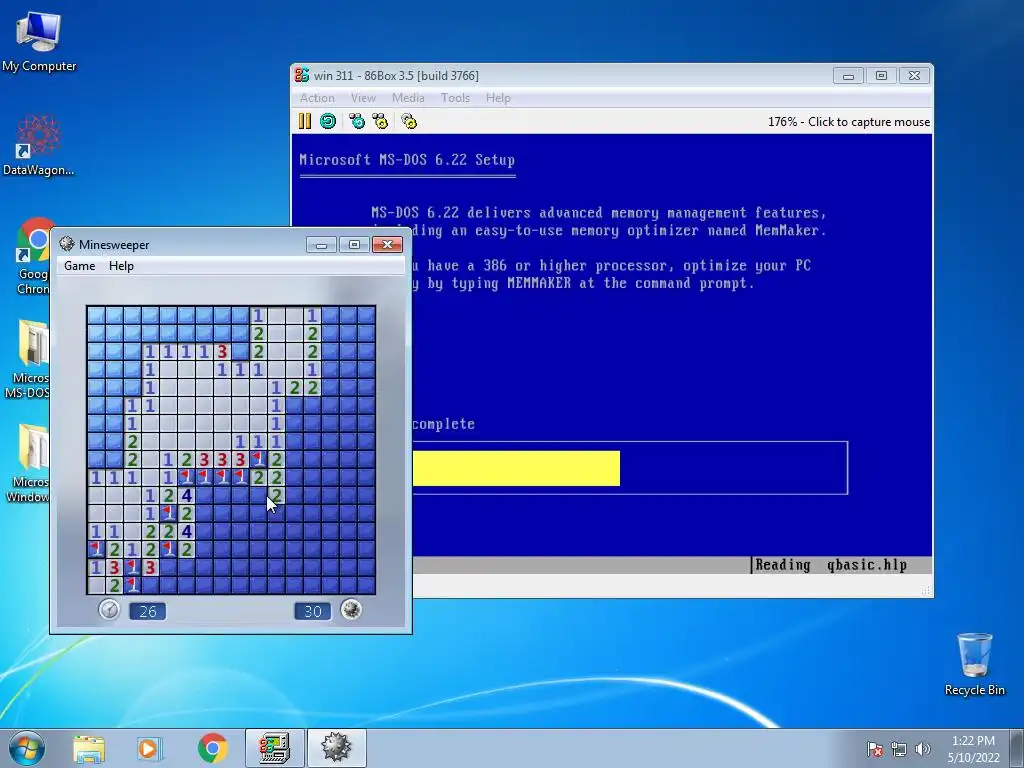This screenshot has height=768, width=1024.
Task: Open 86Box settings via the gear toolbar icon
Action: (409, 121)
